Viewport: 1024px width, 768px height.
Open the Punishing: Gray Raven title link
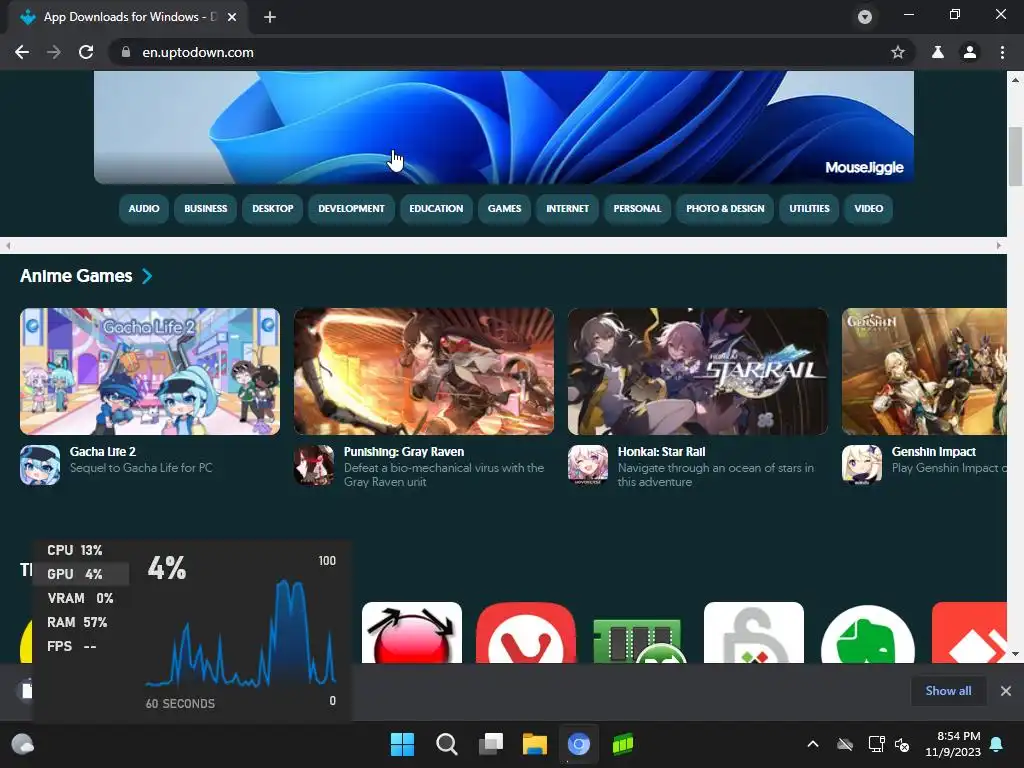[404, 452]
